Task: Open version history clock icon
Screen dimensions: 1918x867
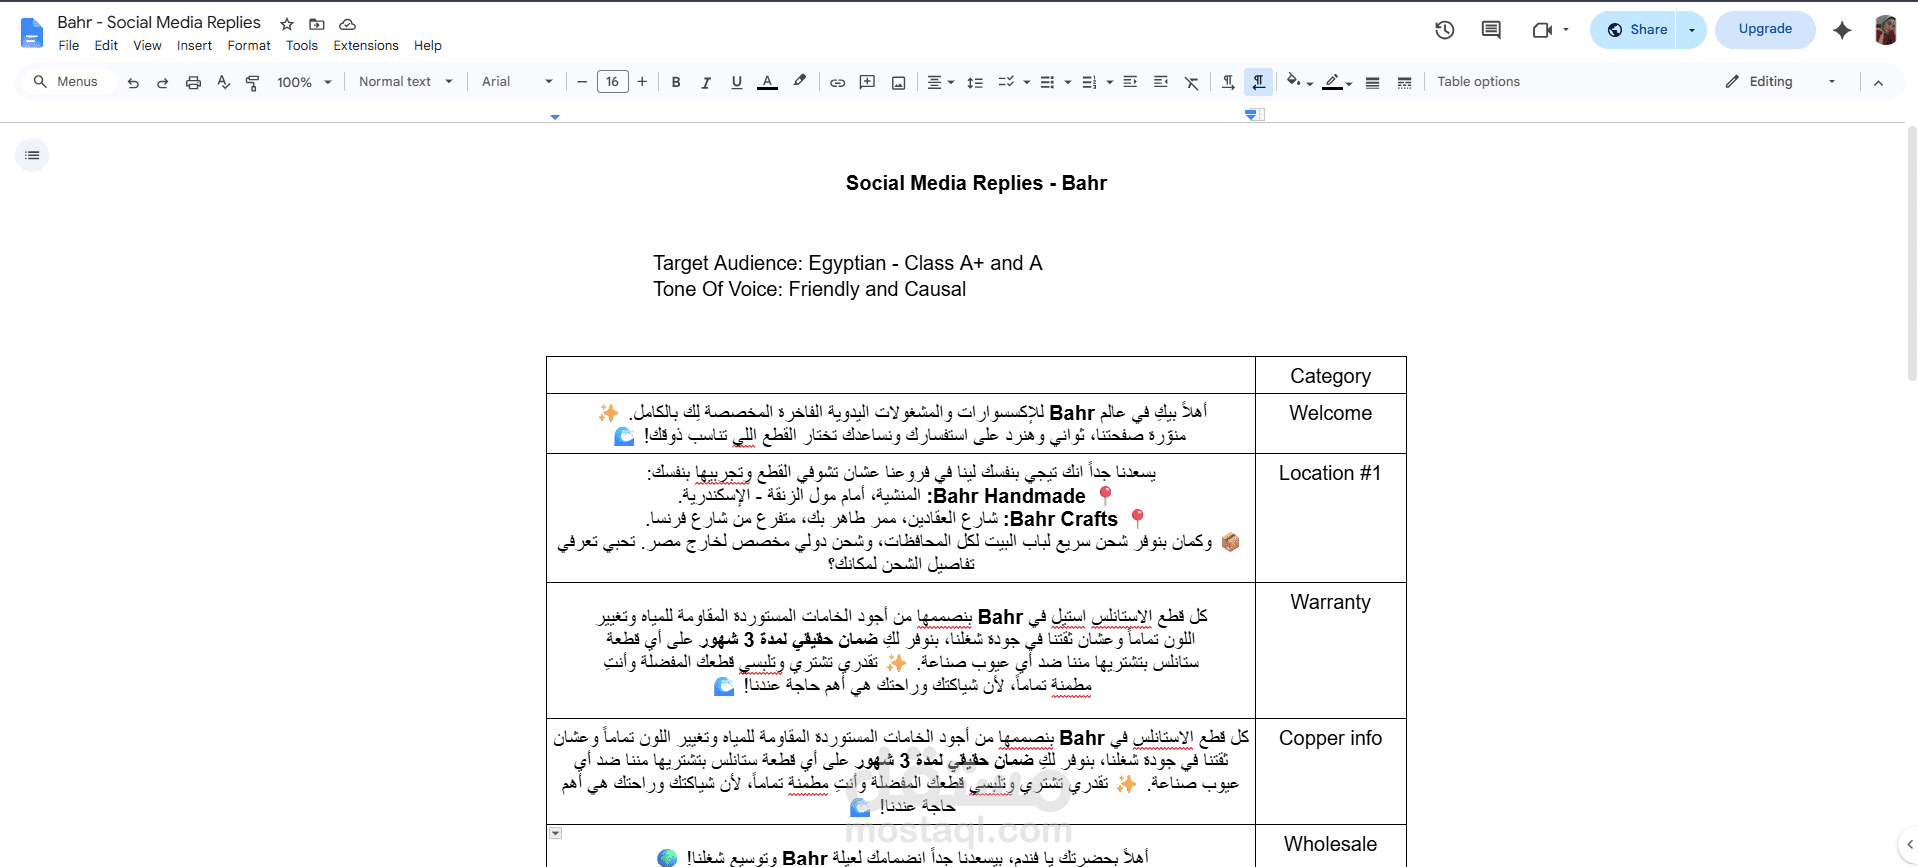Action: pyautogui.click(x=1444, y=30)
